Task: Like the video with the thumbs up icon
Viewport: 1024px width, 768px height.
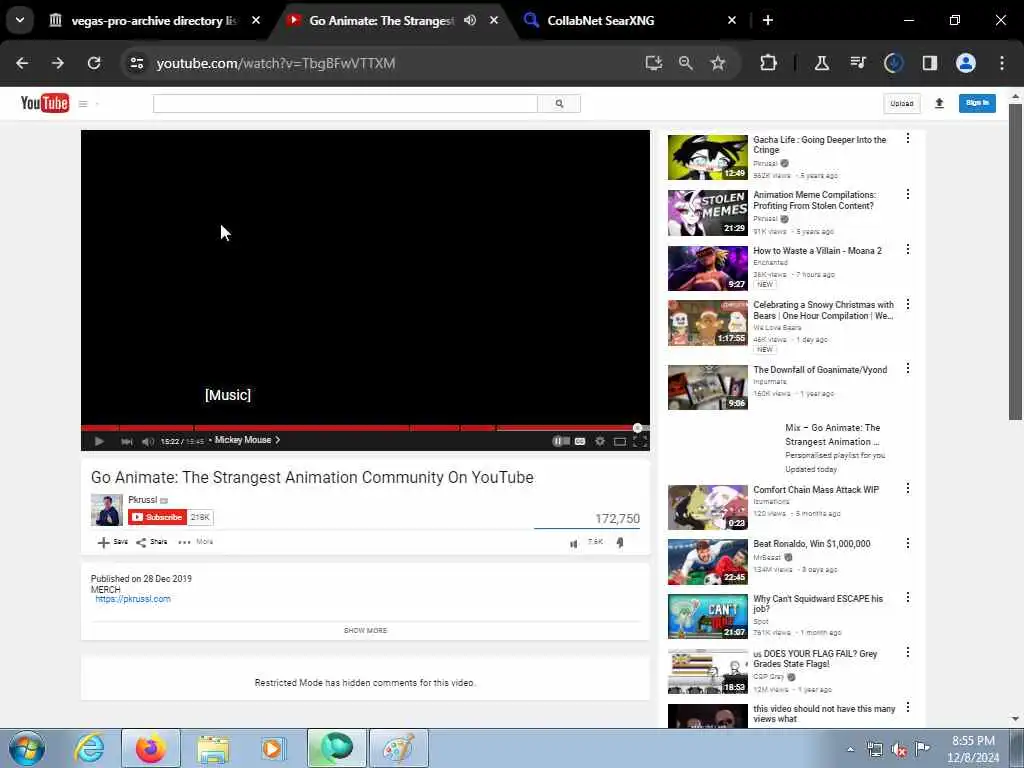Action: (573, 543)
